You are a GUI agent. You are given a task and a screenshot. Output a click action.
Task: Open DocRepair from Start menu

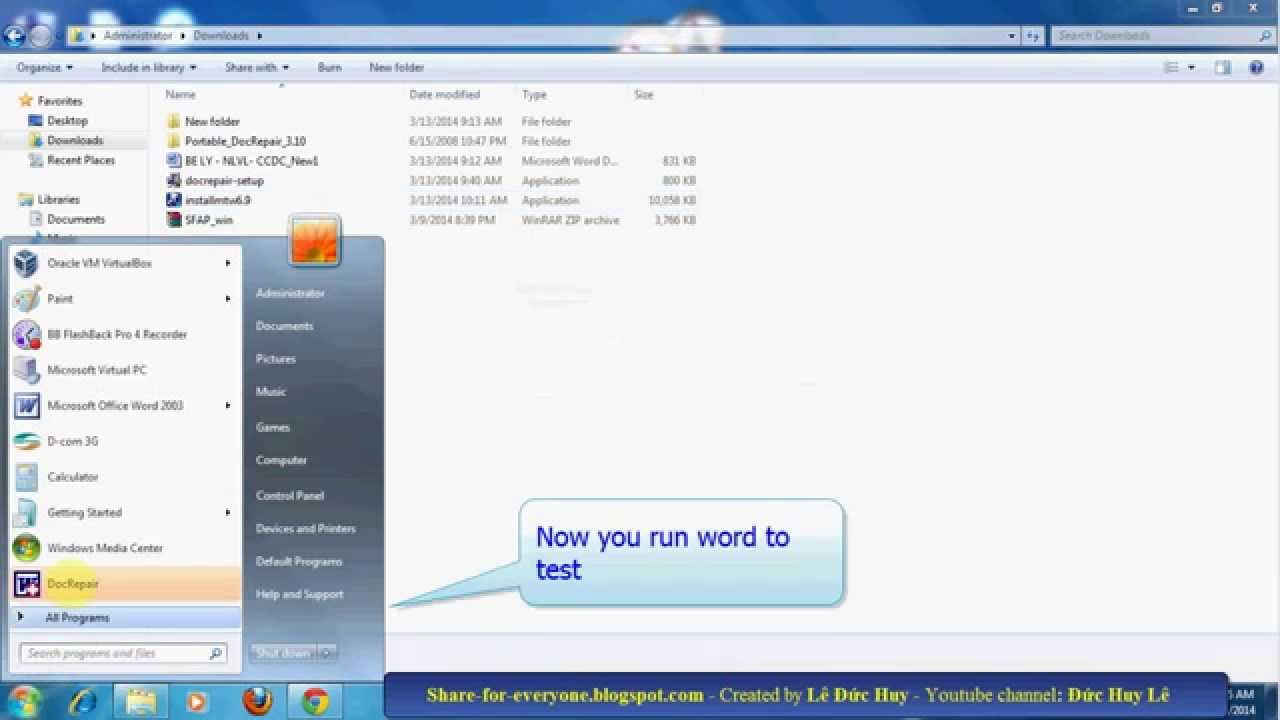(x=125, y=584)
